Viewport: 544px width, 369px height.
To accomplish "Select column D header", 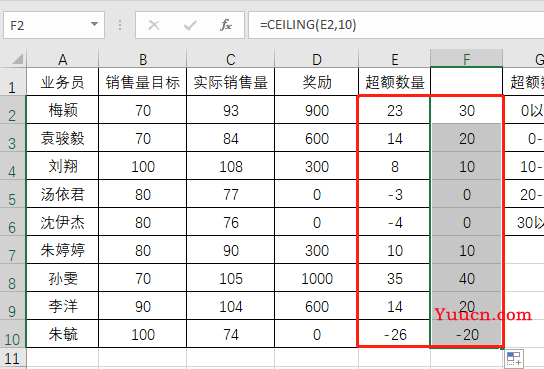I will 316,59.
